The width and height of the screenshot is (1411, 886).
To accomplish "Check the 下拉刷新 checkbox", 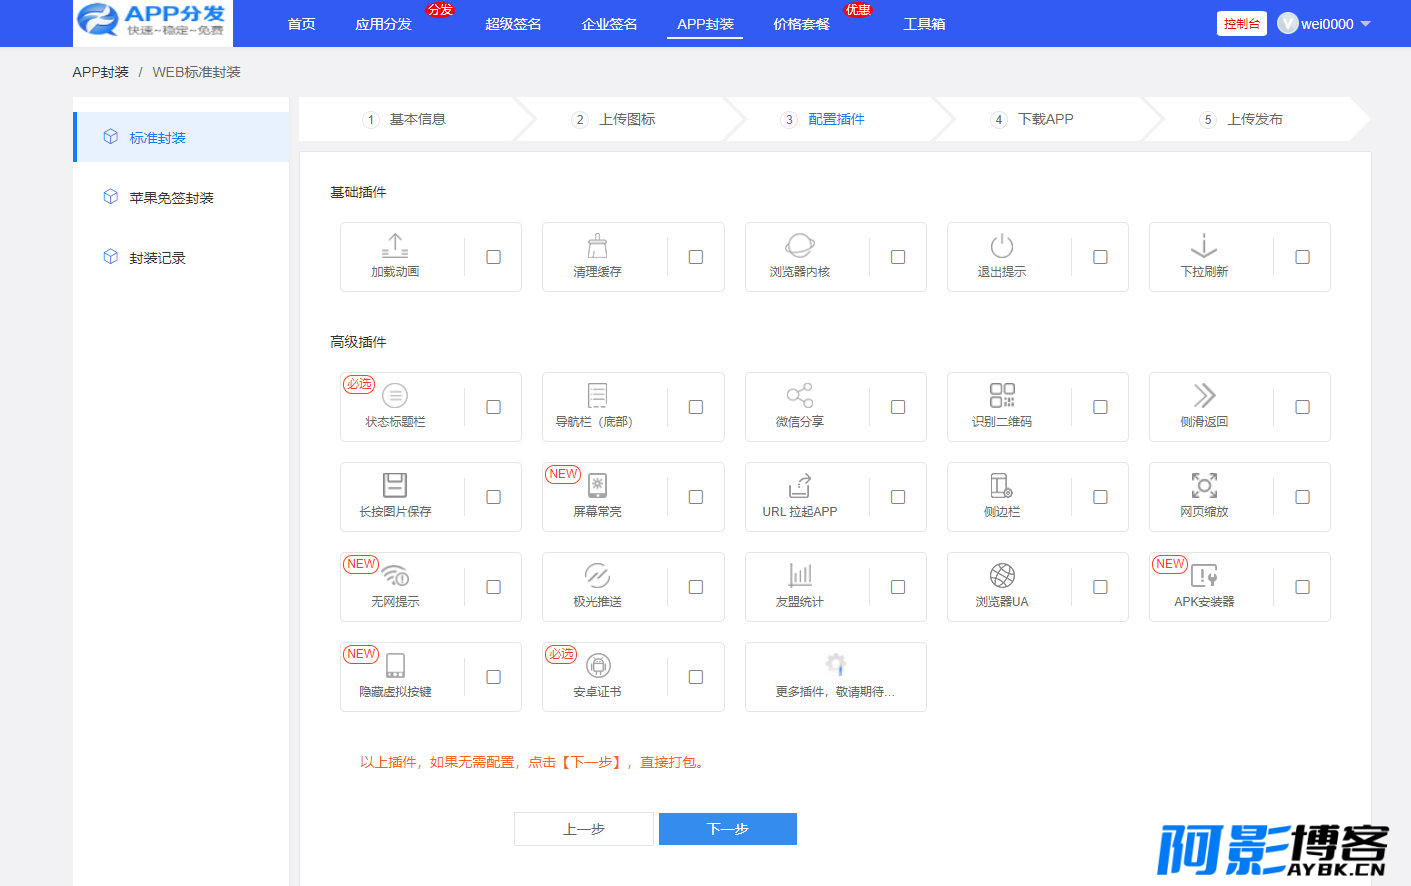I will (1302, 257).
